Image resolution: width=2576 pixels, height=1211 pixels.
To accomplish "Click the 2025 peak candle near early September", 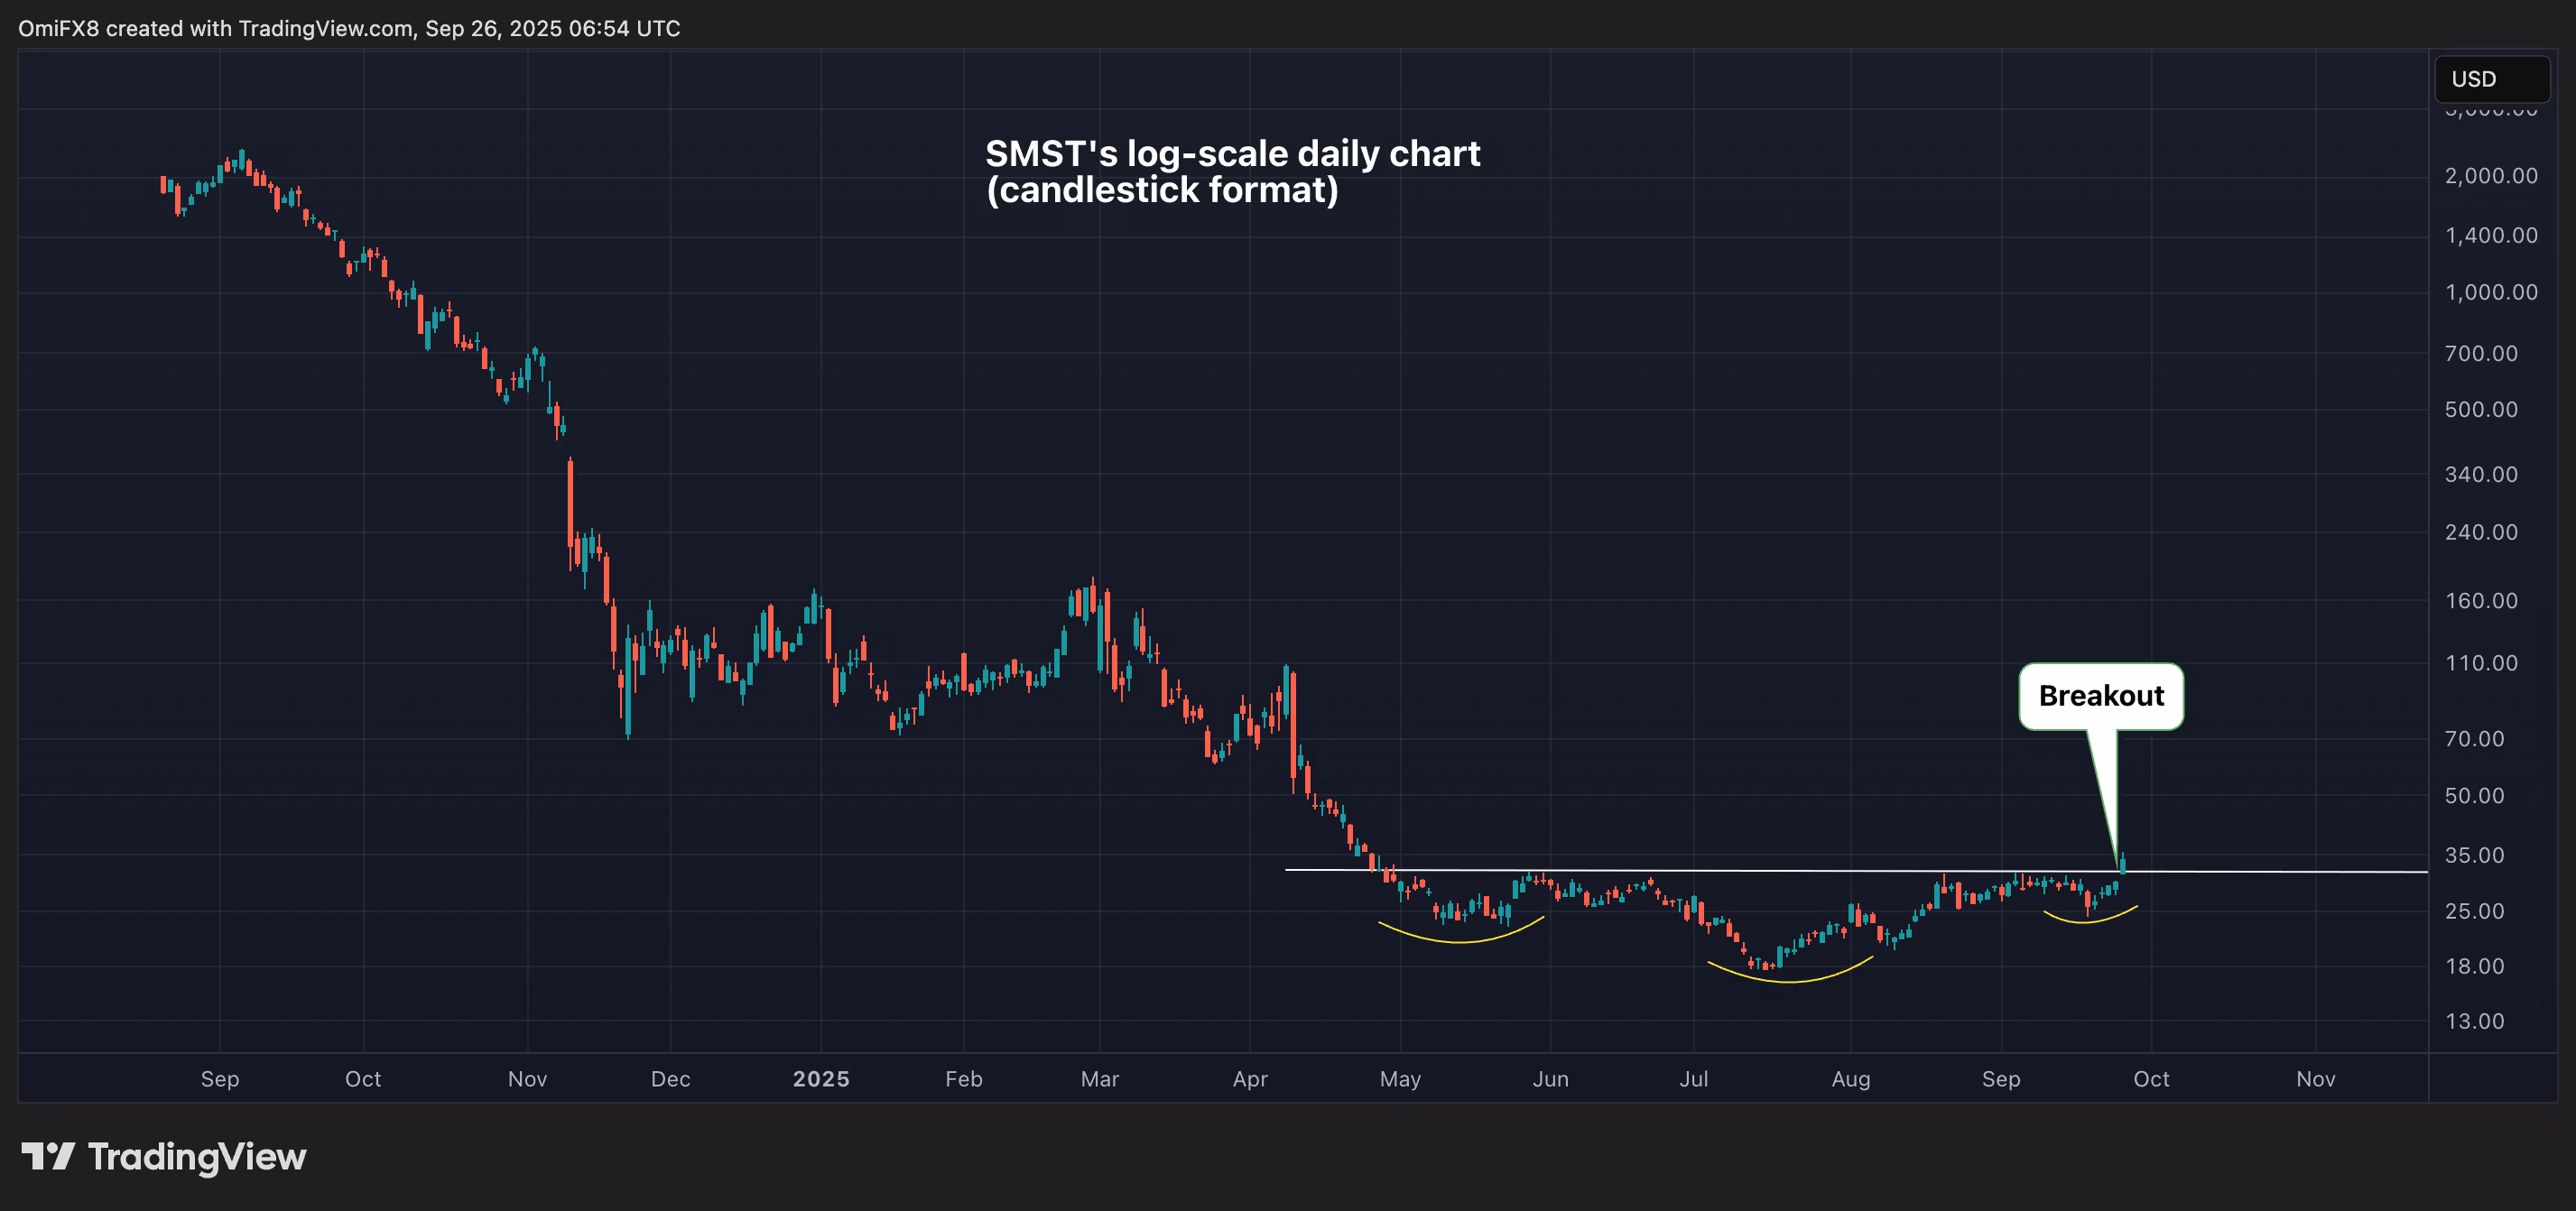I will [240, 160].
